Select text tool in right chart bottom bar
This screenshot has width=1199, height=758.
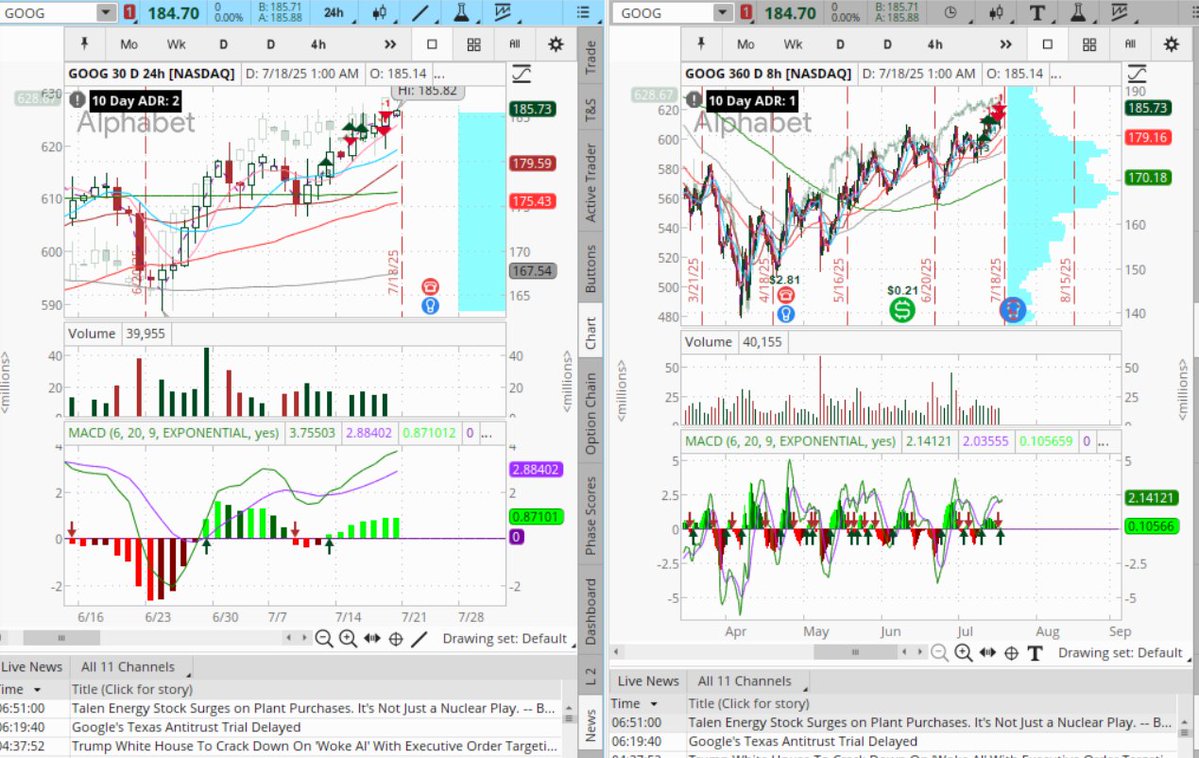pyautogui.click(x=1035, y=653)
